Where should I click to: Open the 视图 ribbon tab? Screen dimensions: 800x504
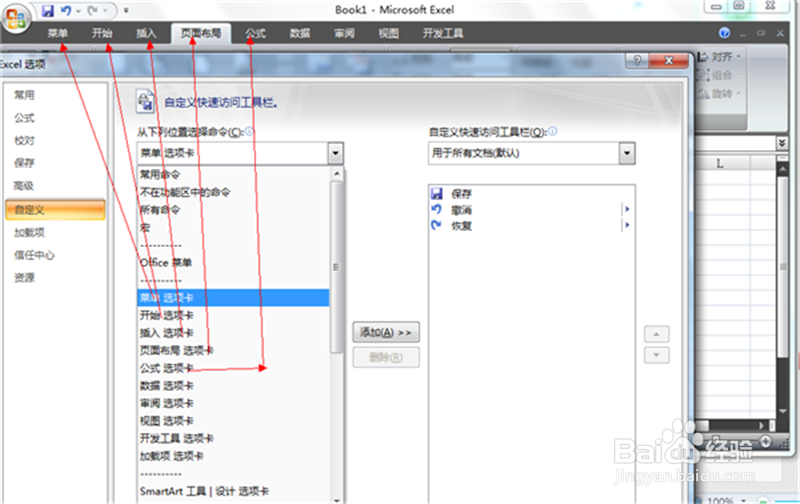pos(388,34)
